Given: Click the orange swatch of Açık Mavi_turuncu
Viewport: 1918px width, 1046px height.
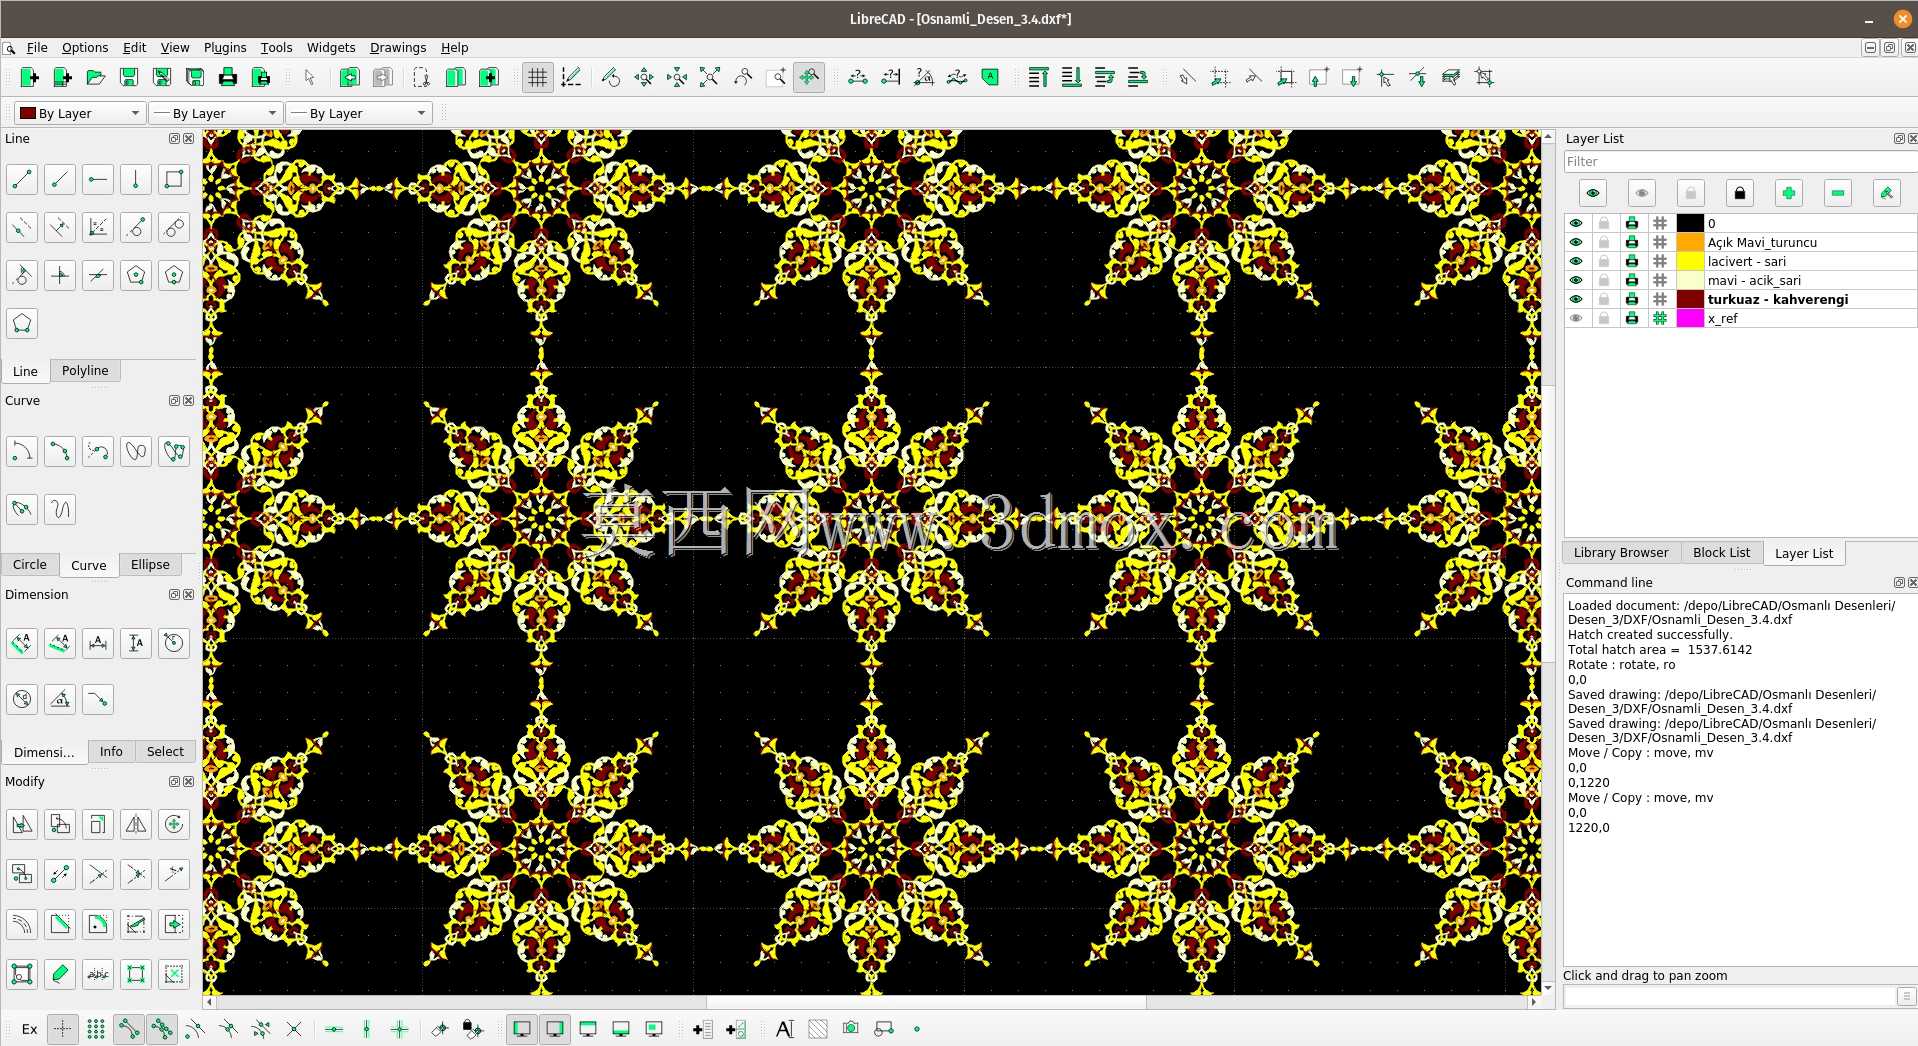Looking at the screenshot, I should [1690, 242].
